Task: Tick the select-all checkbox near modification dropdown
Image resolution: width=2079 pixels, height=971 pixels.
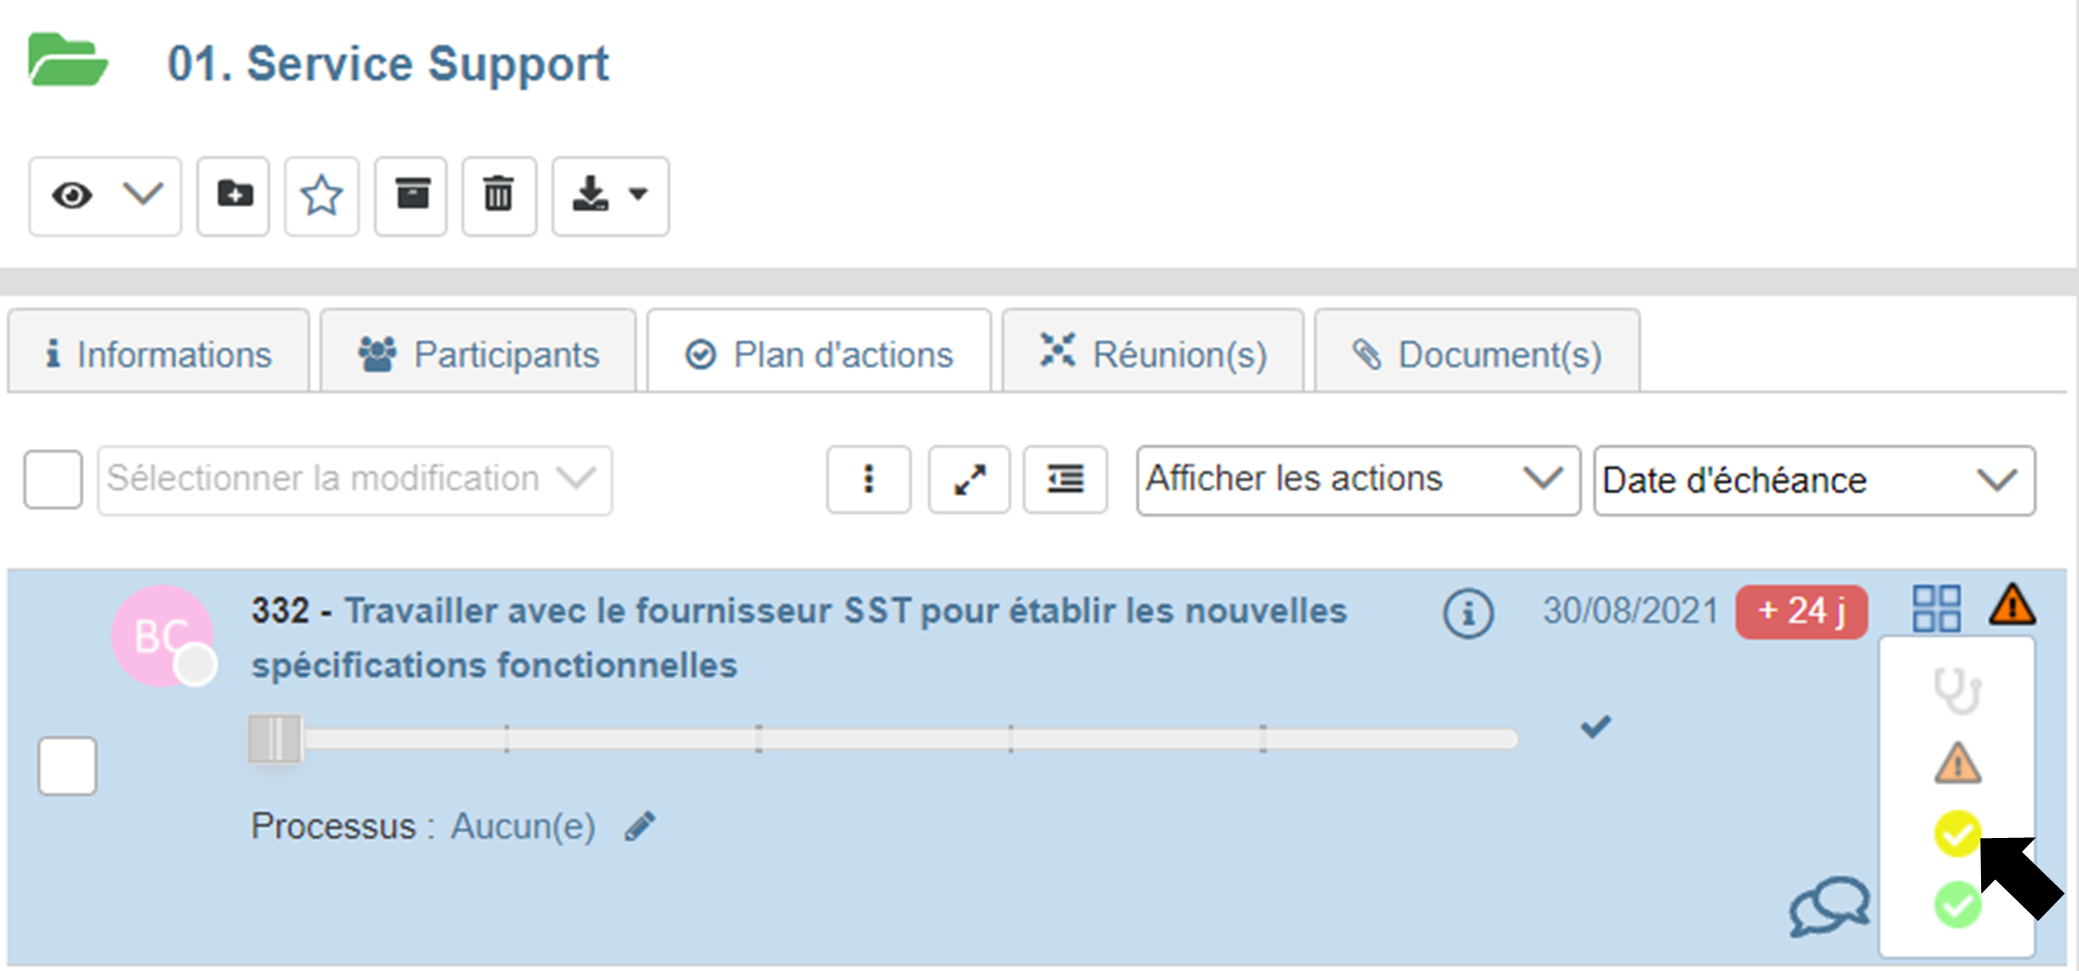Action: click(x=53, y=480)
